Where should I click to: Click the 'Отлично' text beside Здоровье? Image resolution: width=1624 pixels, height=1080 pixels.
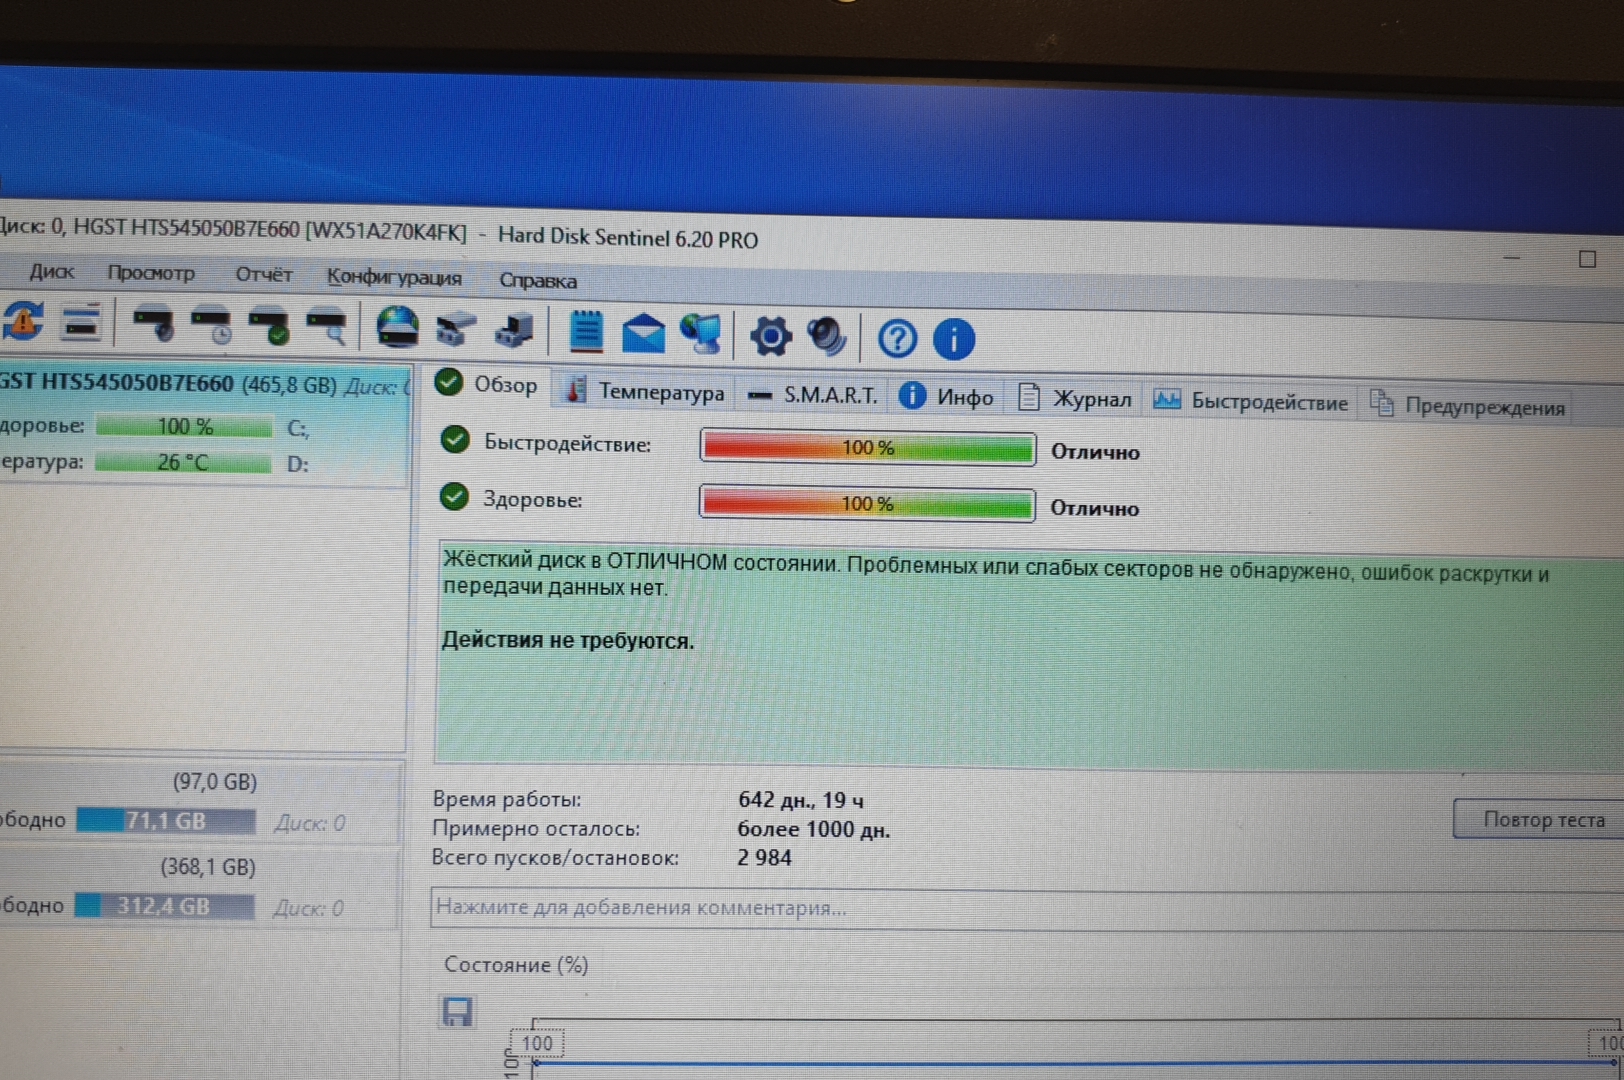1094,508
